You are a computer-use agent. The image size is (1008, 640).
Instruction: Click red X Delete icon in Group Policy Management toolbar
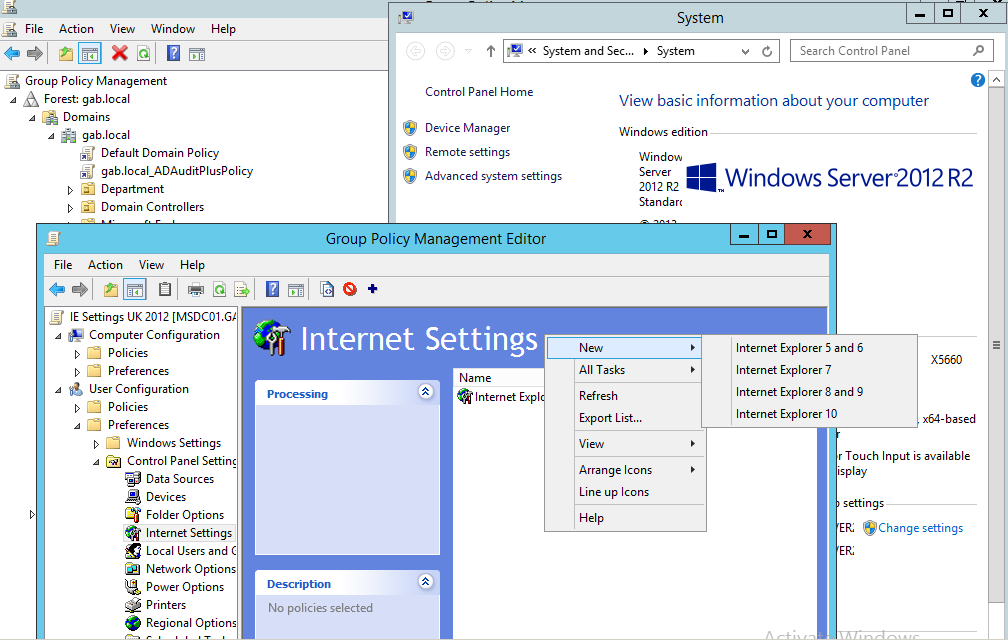pyautogui.click(x=120, y=53)
